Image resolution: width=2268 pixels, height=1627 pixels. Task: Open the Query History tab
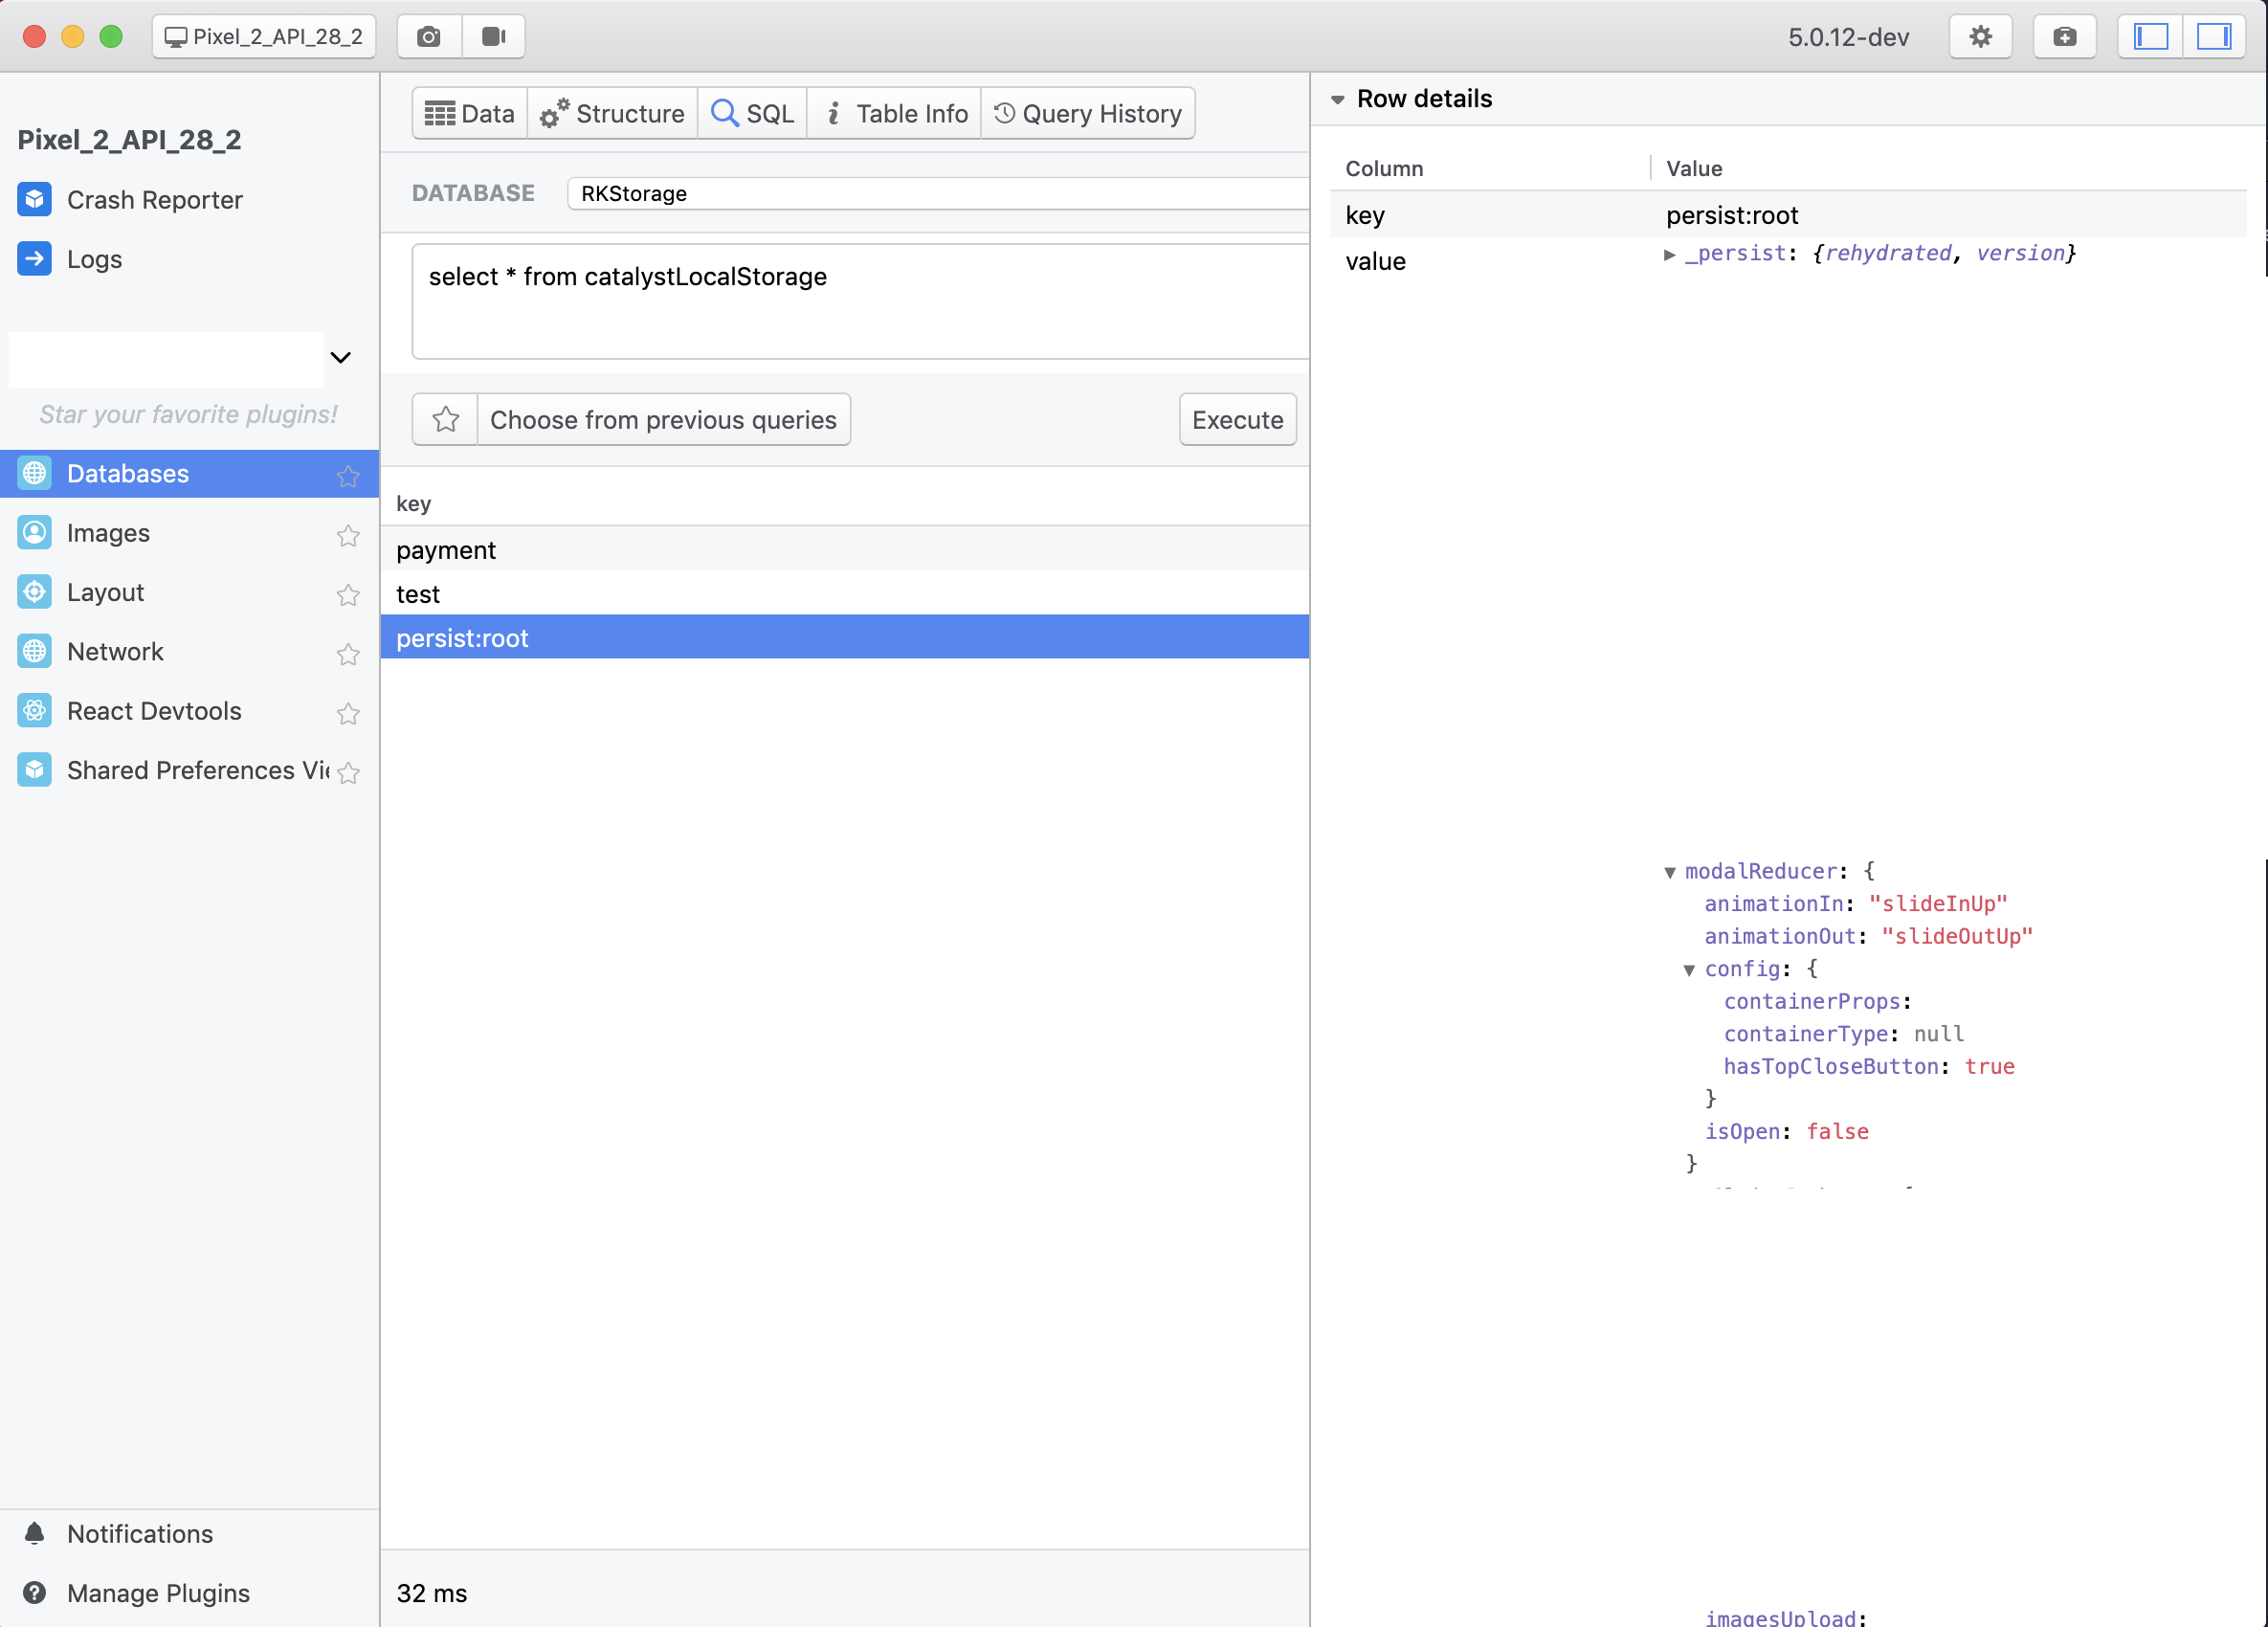[1088, 114]
